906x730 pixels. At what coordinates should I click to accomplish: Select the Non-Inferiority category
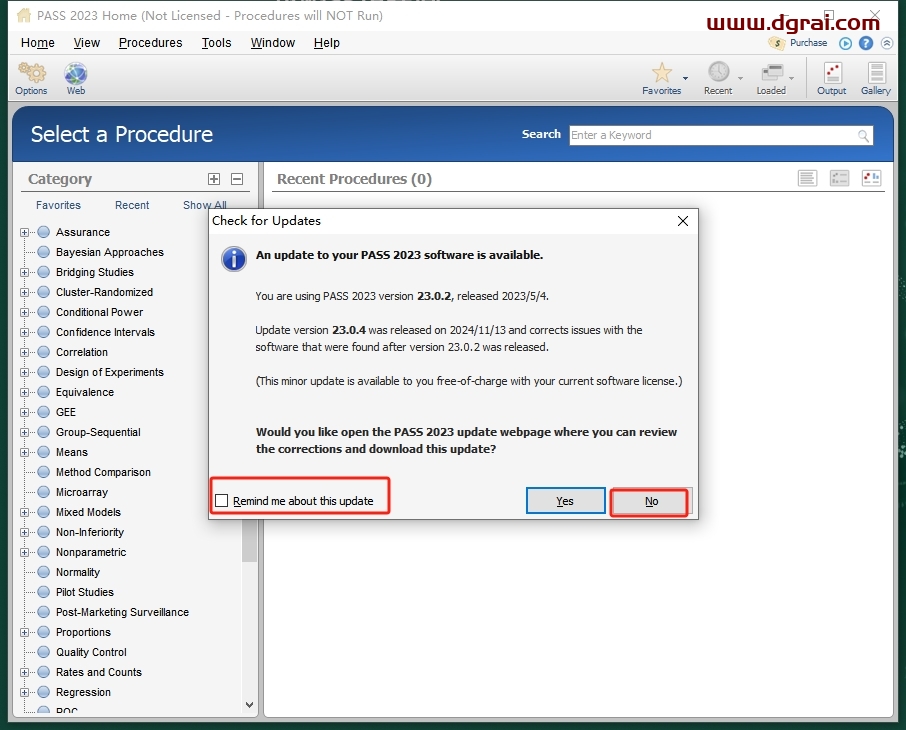(x=90, y=532)
